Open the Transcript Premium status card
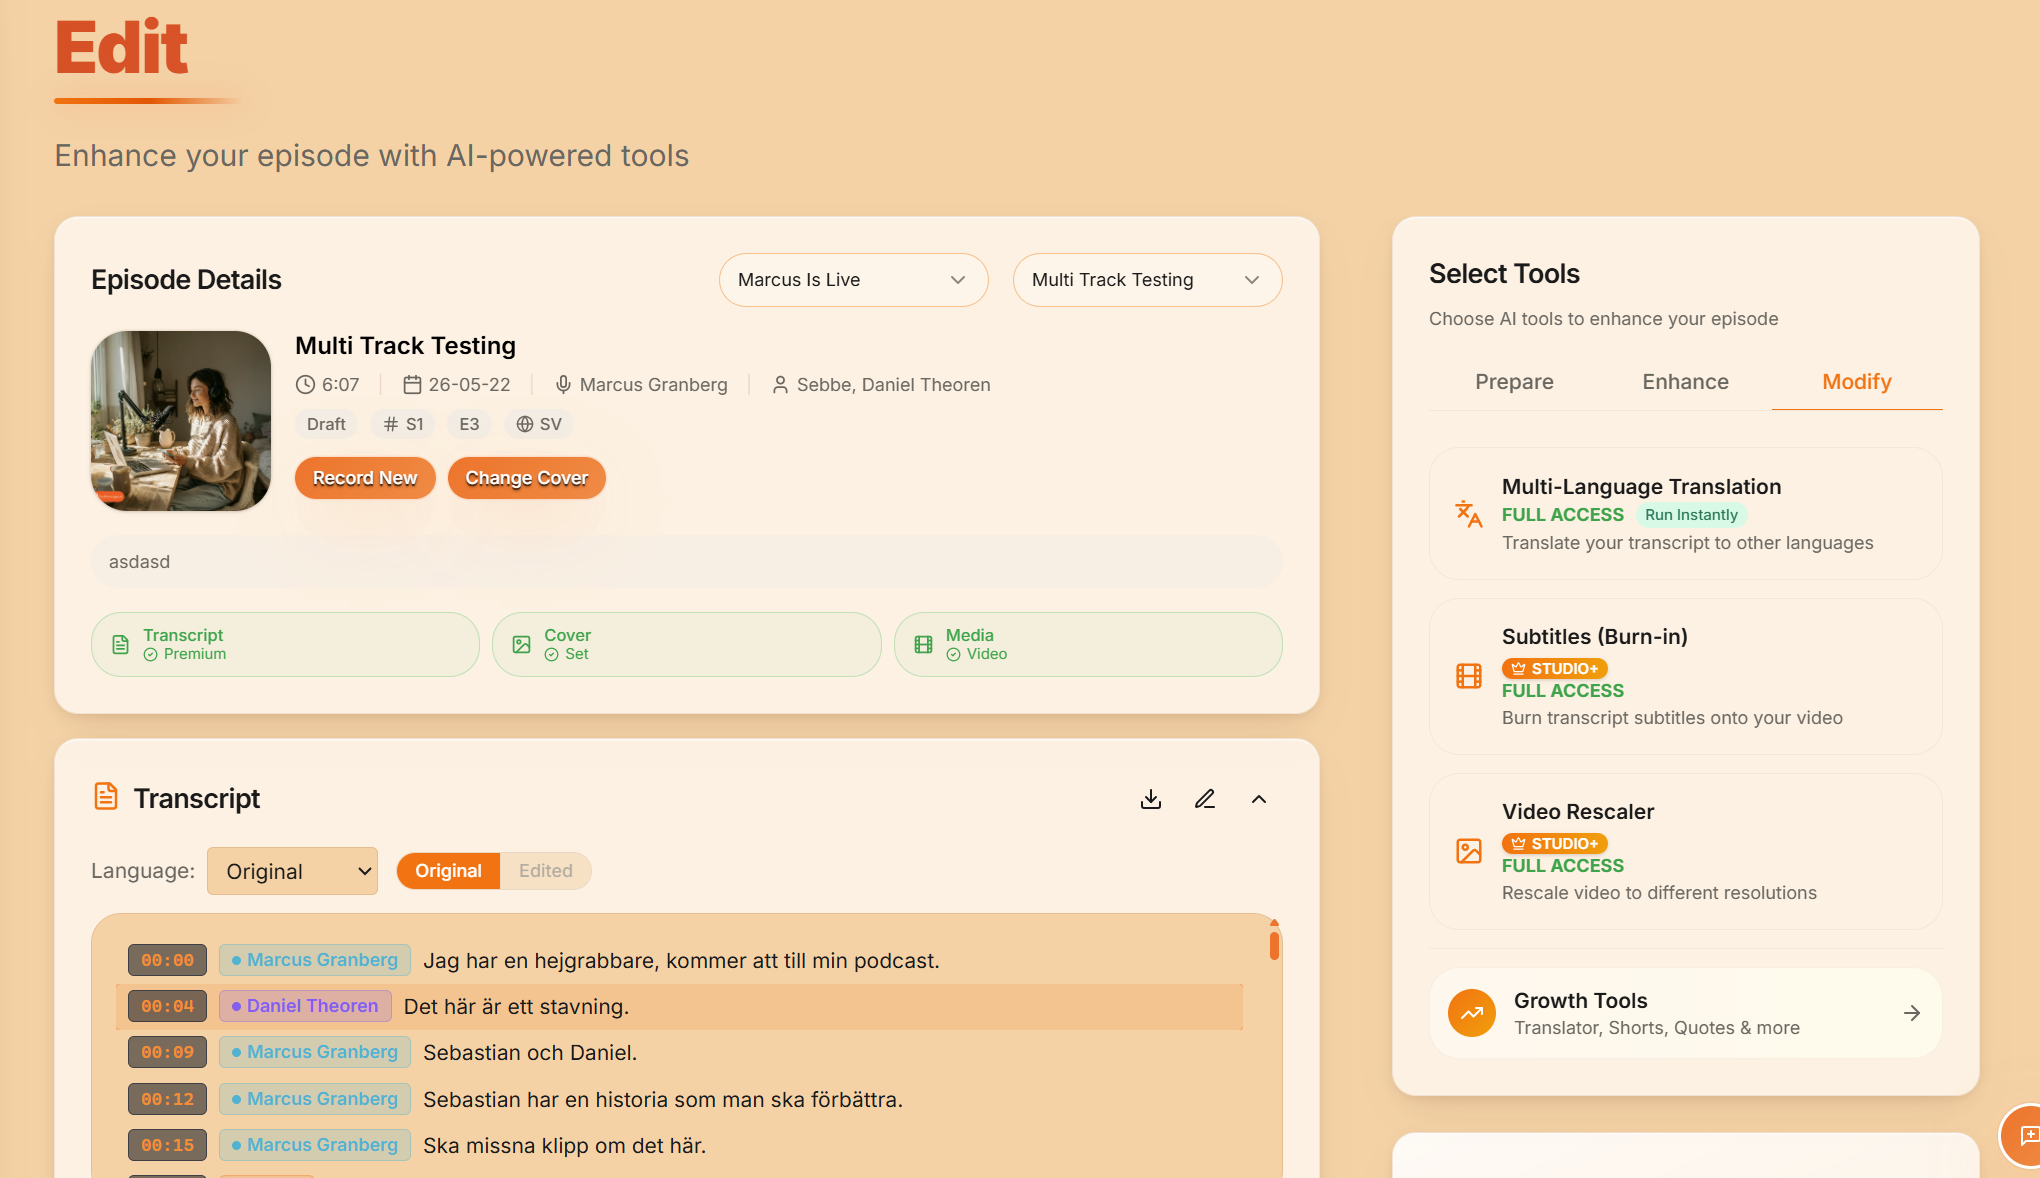 pyautogui.click(x=285, y=644)
